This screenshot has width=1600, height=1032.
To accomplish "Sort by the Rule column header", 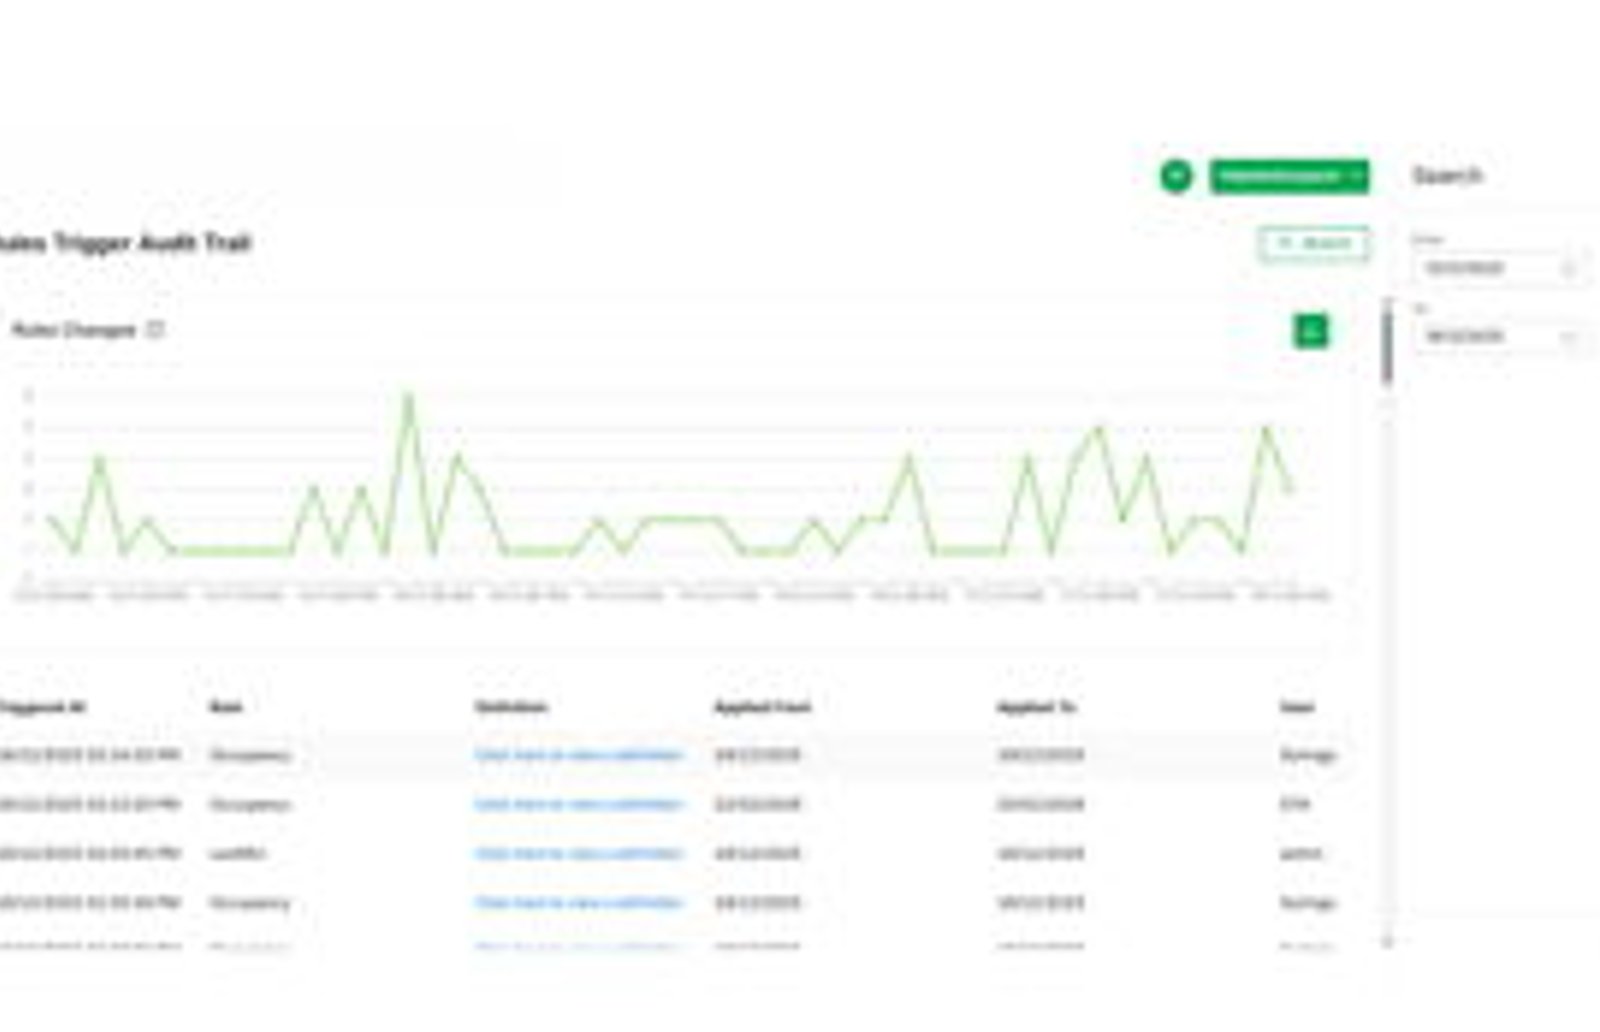I will [x=226, y=707].
